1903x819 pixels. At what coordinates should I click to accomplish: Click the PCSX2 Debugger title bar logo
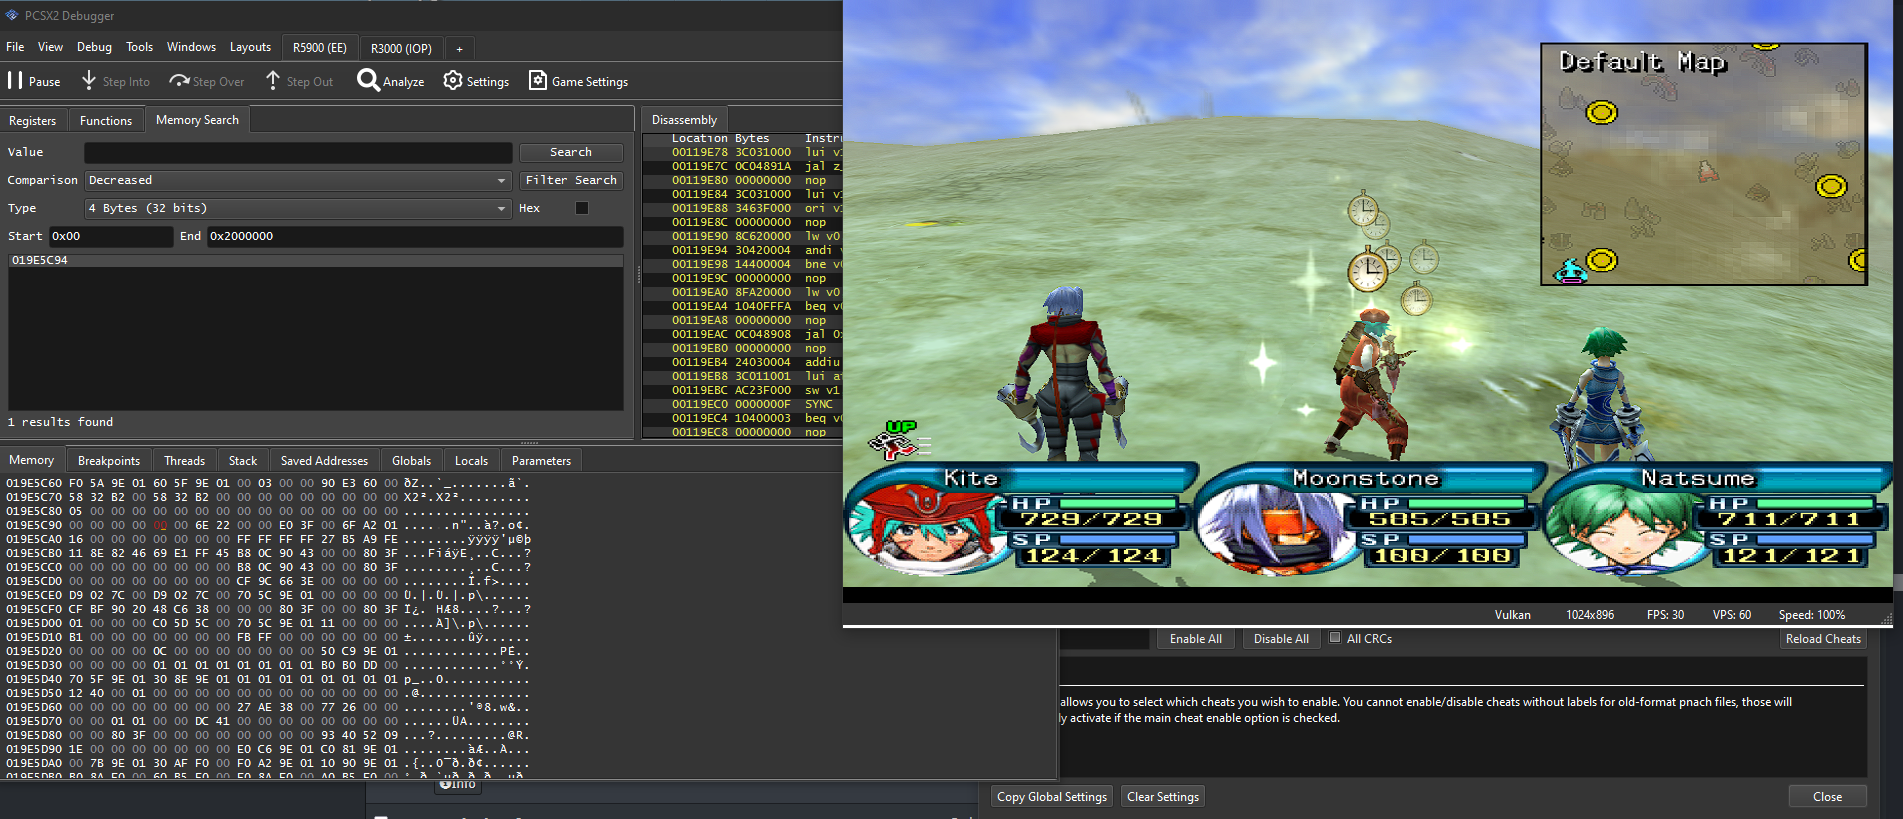tap(12, 15)
